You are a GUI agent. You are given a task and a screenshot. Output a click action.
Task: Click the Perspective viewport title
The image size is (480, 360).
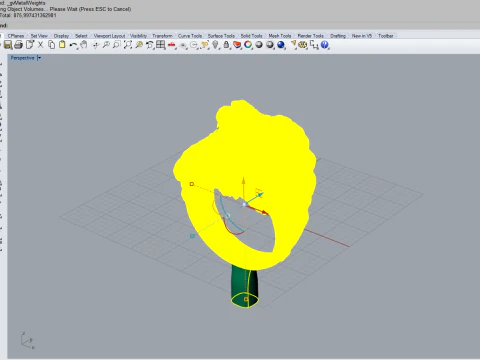tap(22, 58)
